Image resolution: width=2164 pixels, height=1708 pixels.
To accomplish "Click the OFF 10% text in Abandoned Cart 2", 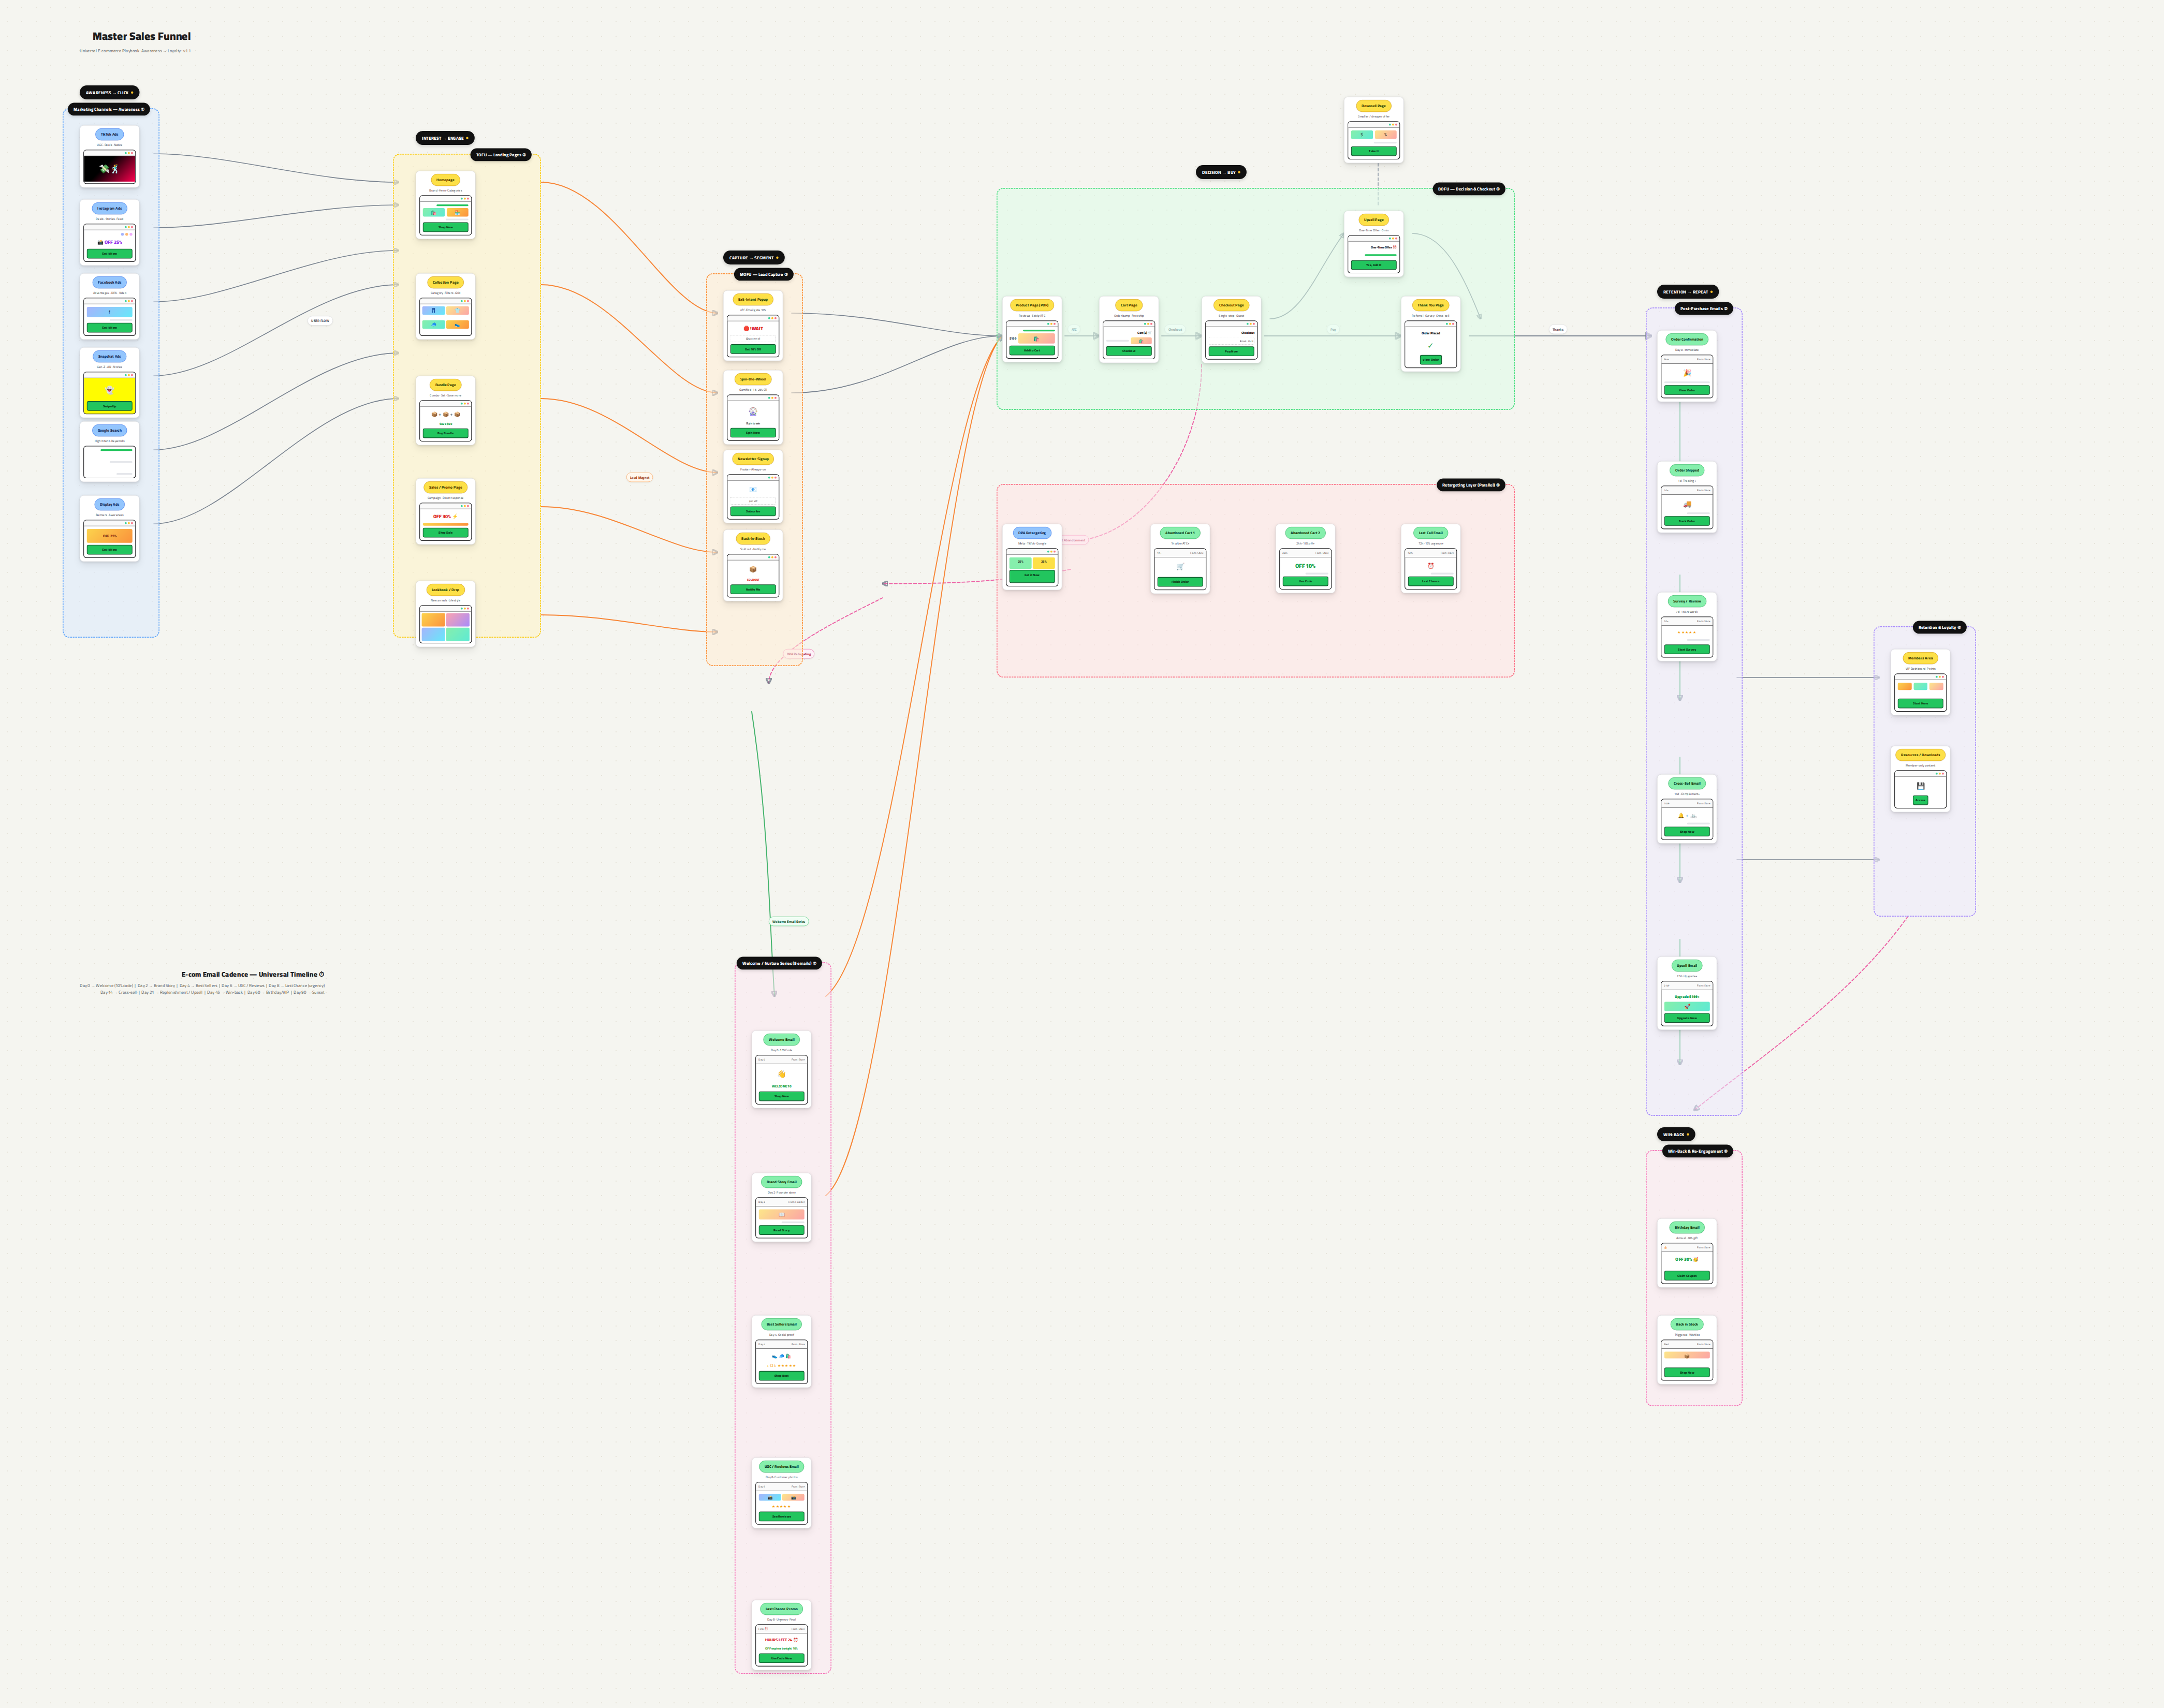I will click(x=1305, y=566).
